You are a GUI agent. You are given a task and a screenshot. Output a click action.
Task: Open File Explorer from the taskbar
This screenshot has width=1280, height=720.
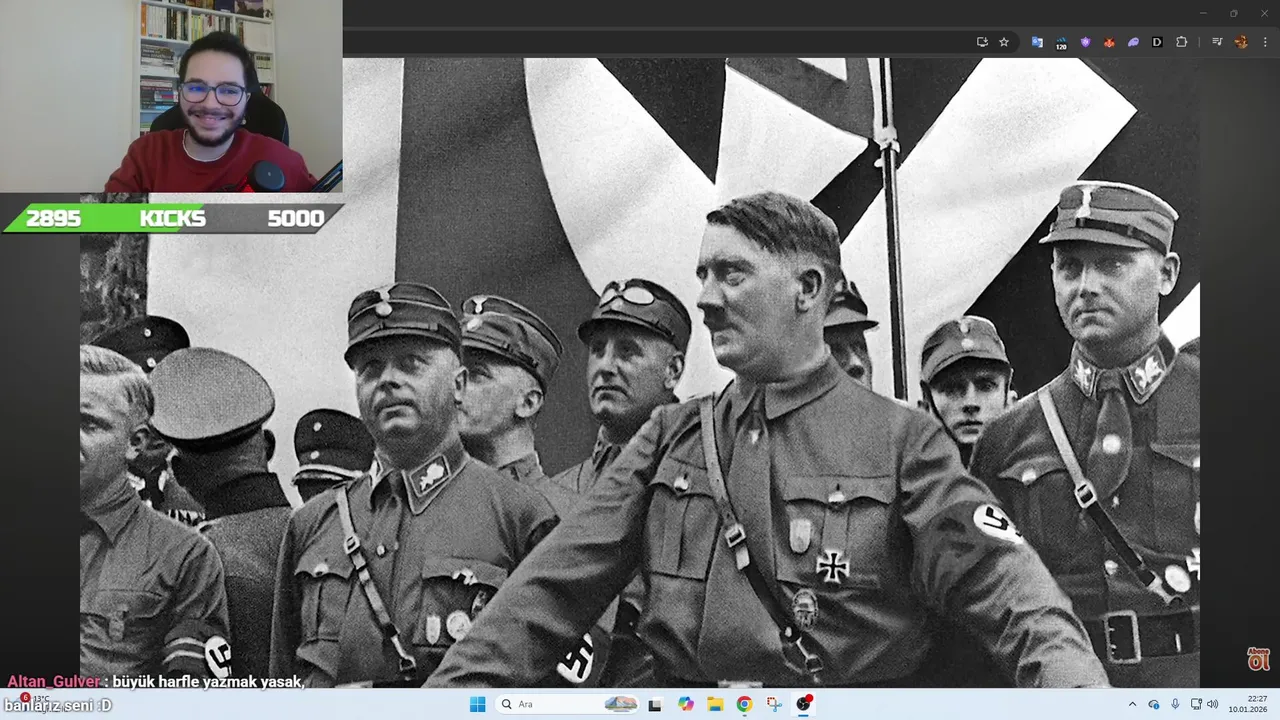click(715, 704)
